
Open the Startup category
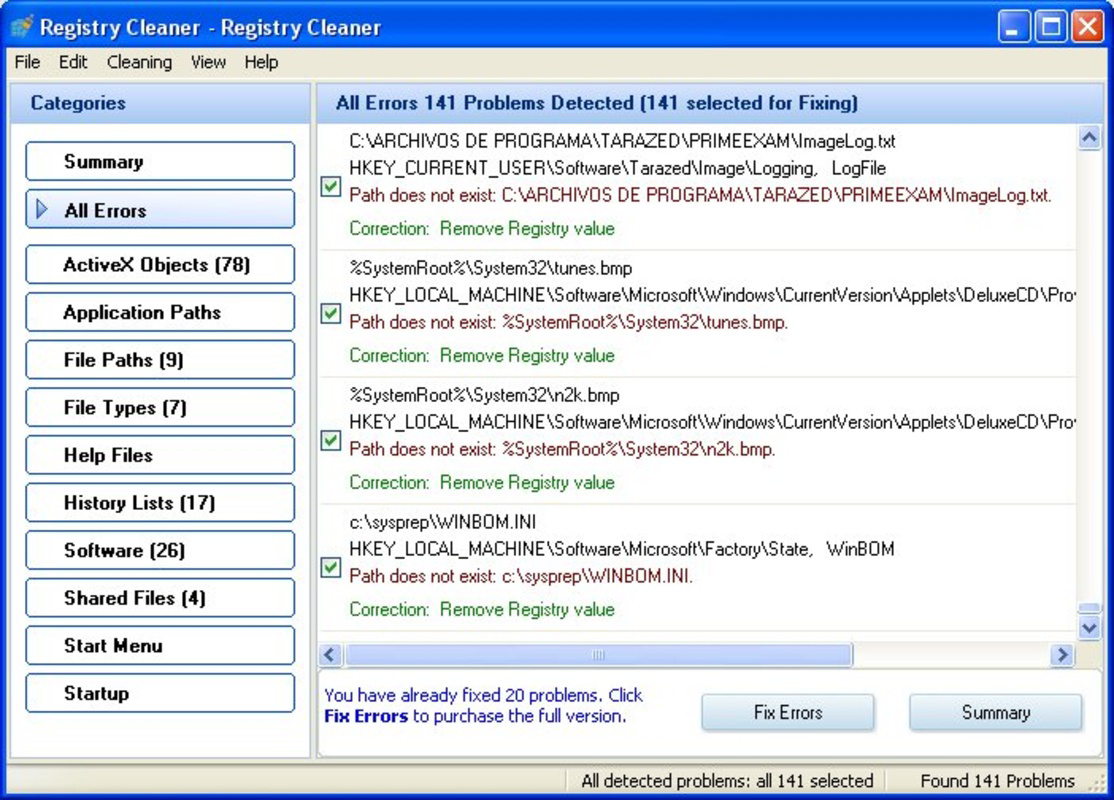[x=160, y=693]
